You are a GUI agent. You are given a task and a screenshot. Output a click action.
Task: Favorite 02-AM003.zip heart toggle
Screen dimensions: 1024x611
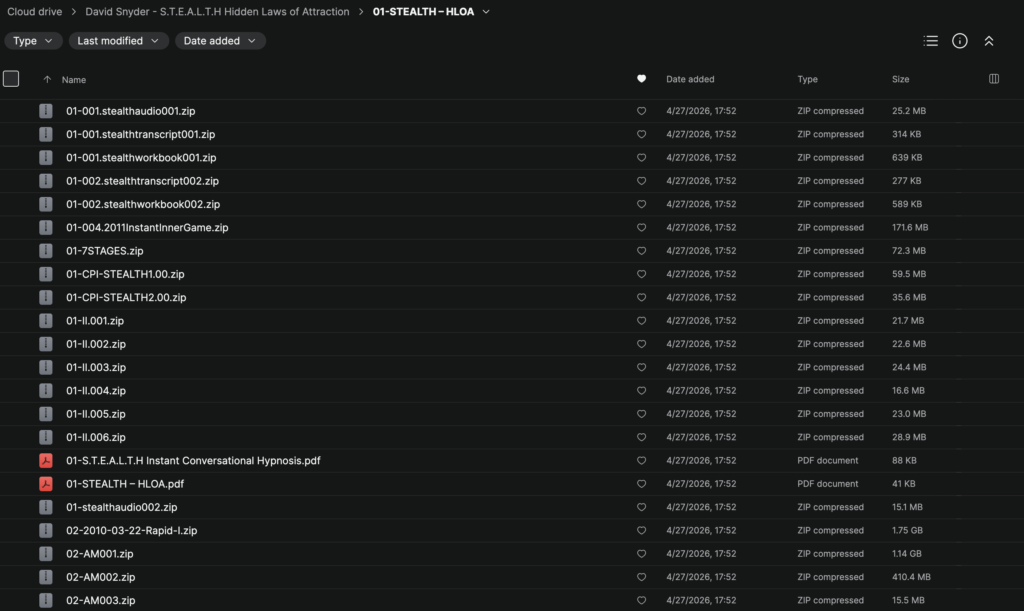[x=641, y=601]
